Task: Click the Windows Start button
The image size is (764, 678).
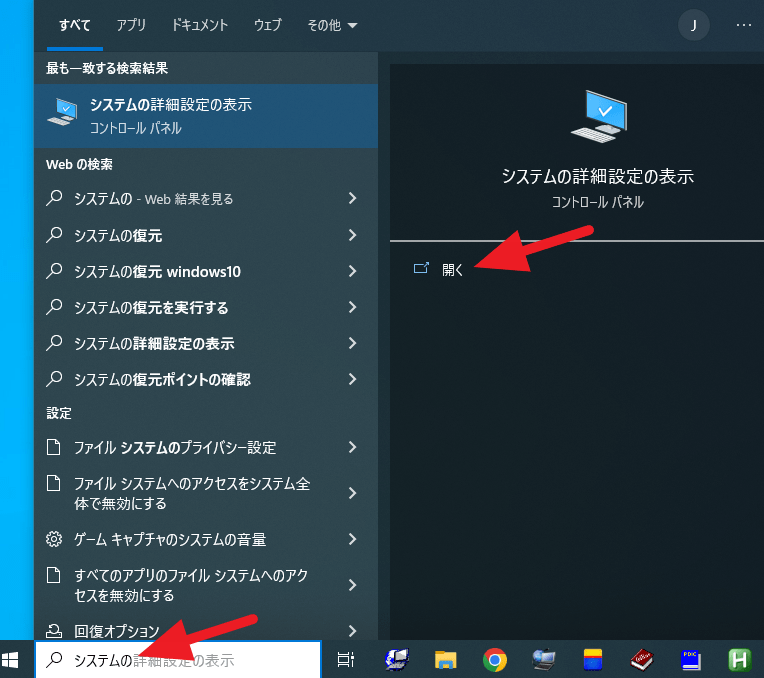Action: pos(12,660)
